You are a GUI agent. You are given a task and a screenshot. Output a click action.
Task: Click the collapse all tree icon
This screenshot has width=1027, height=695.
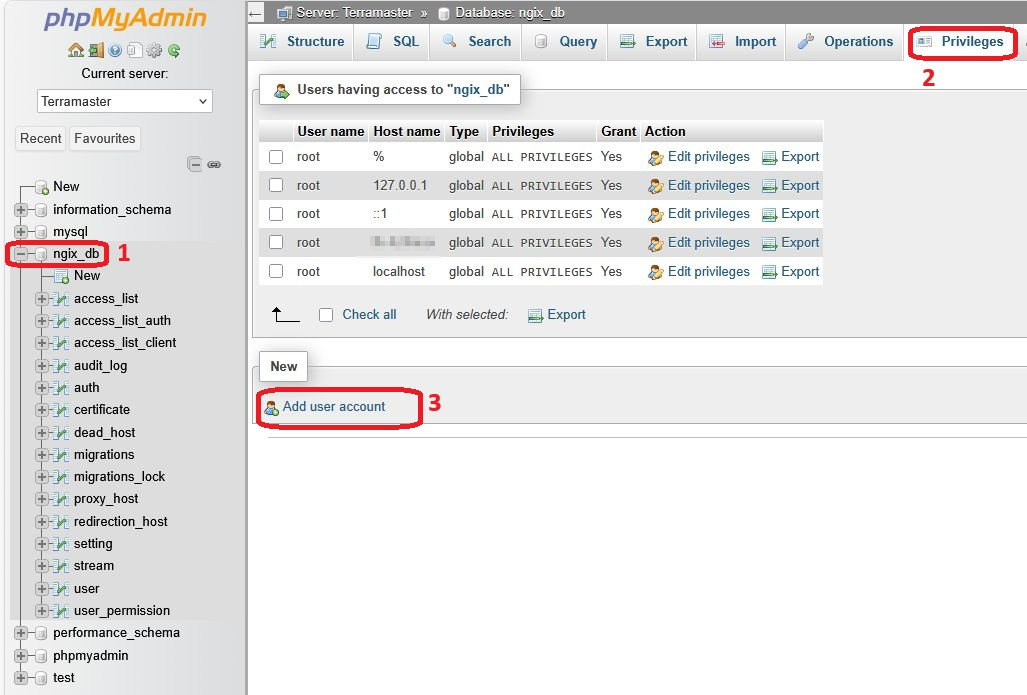(x=195, y=164)
